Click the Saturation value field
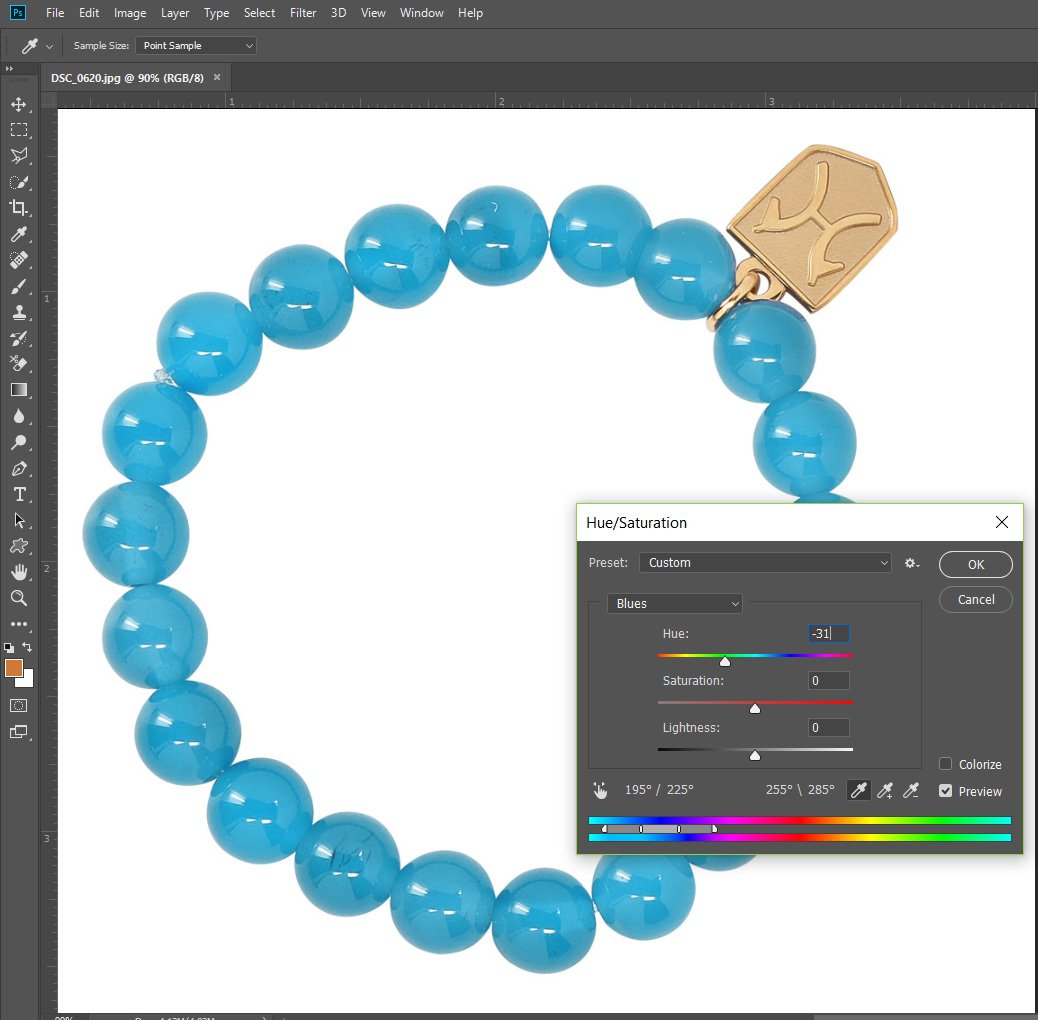This screenshot has width=1038, height=1020. click(829, 680)
